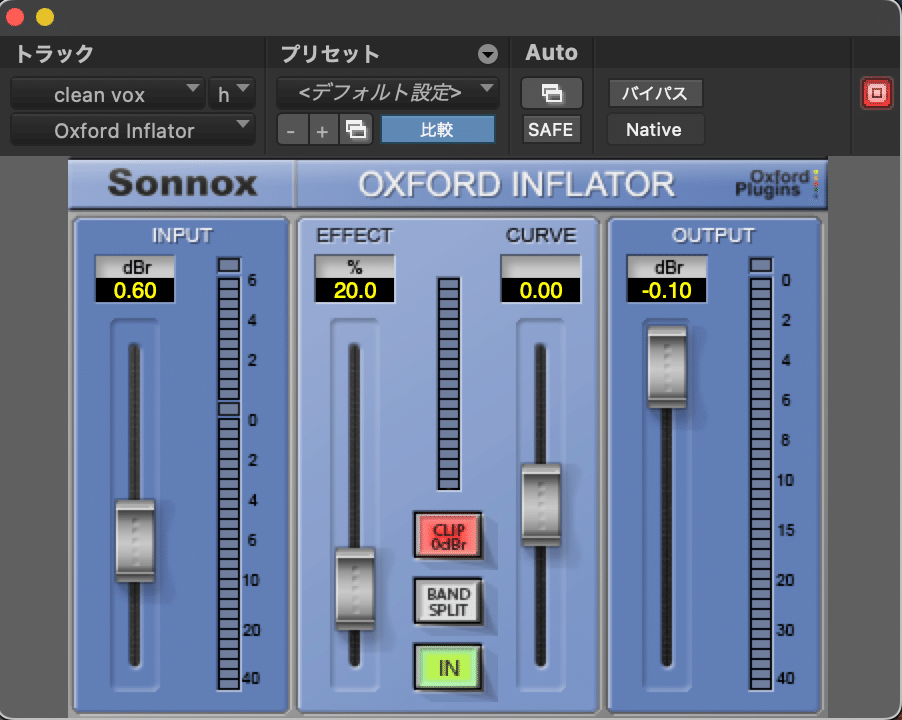Open the デフォルト設定 preset dropdown
Viewport: 902px width, 720px height.
click(387, 90)
